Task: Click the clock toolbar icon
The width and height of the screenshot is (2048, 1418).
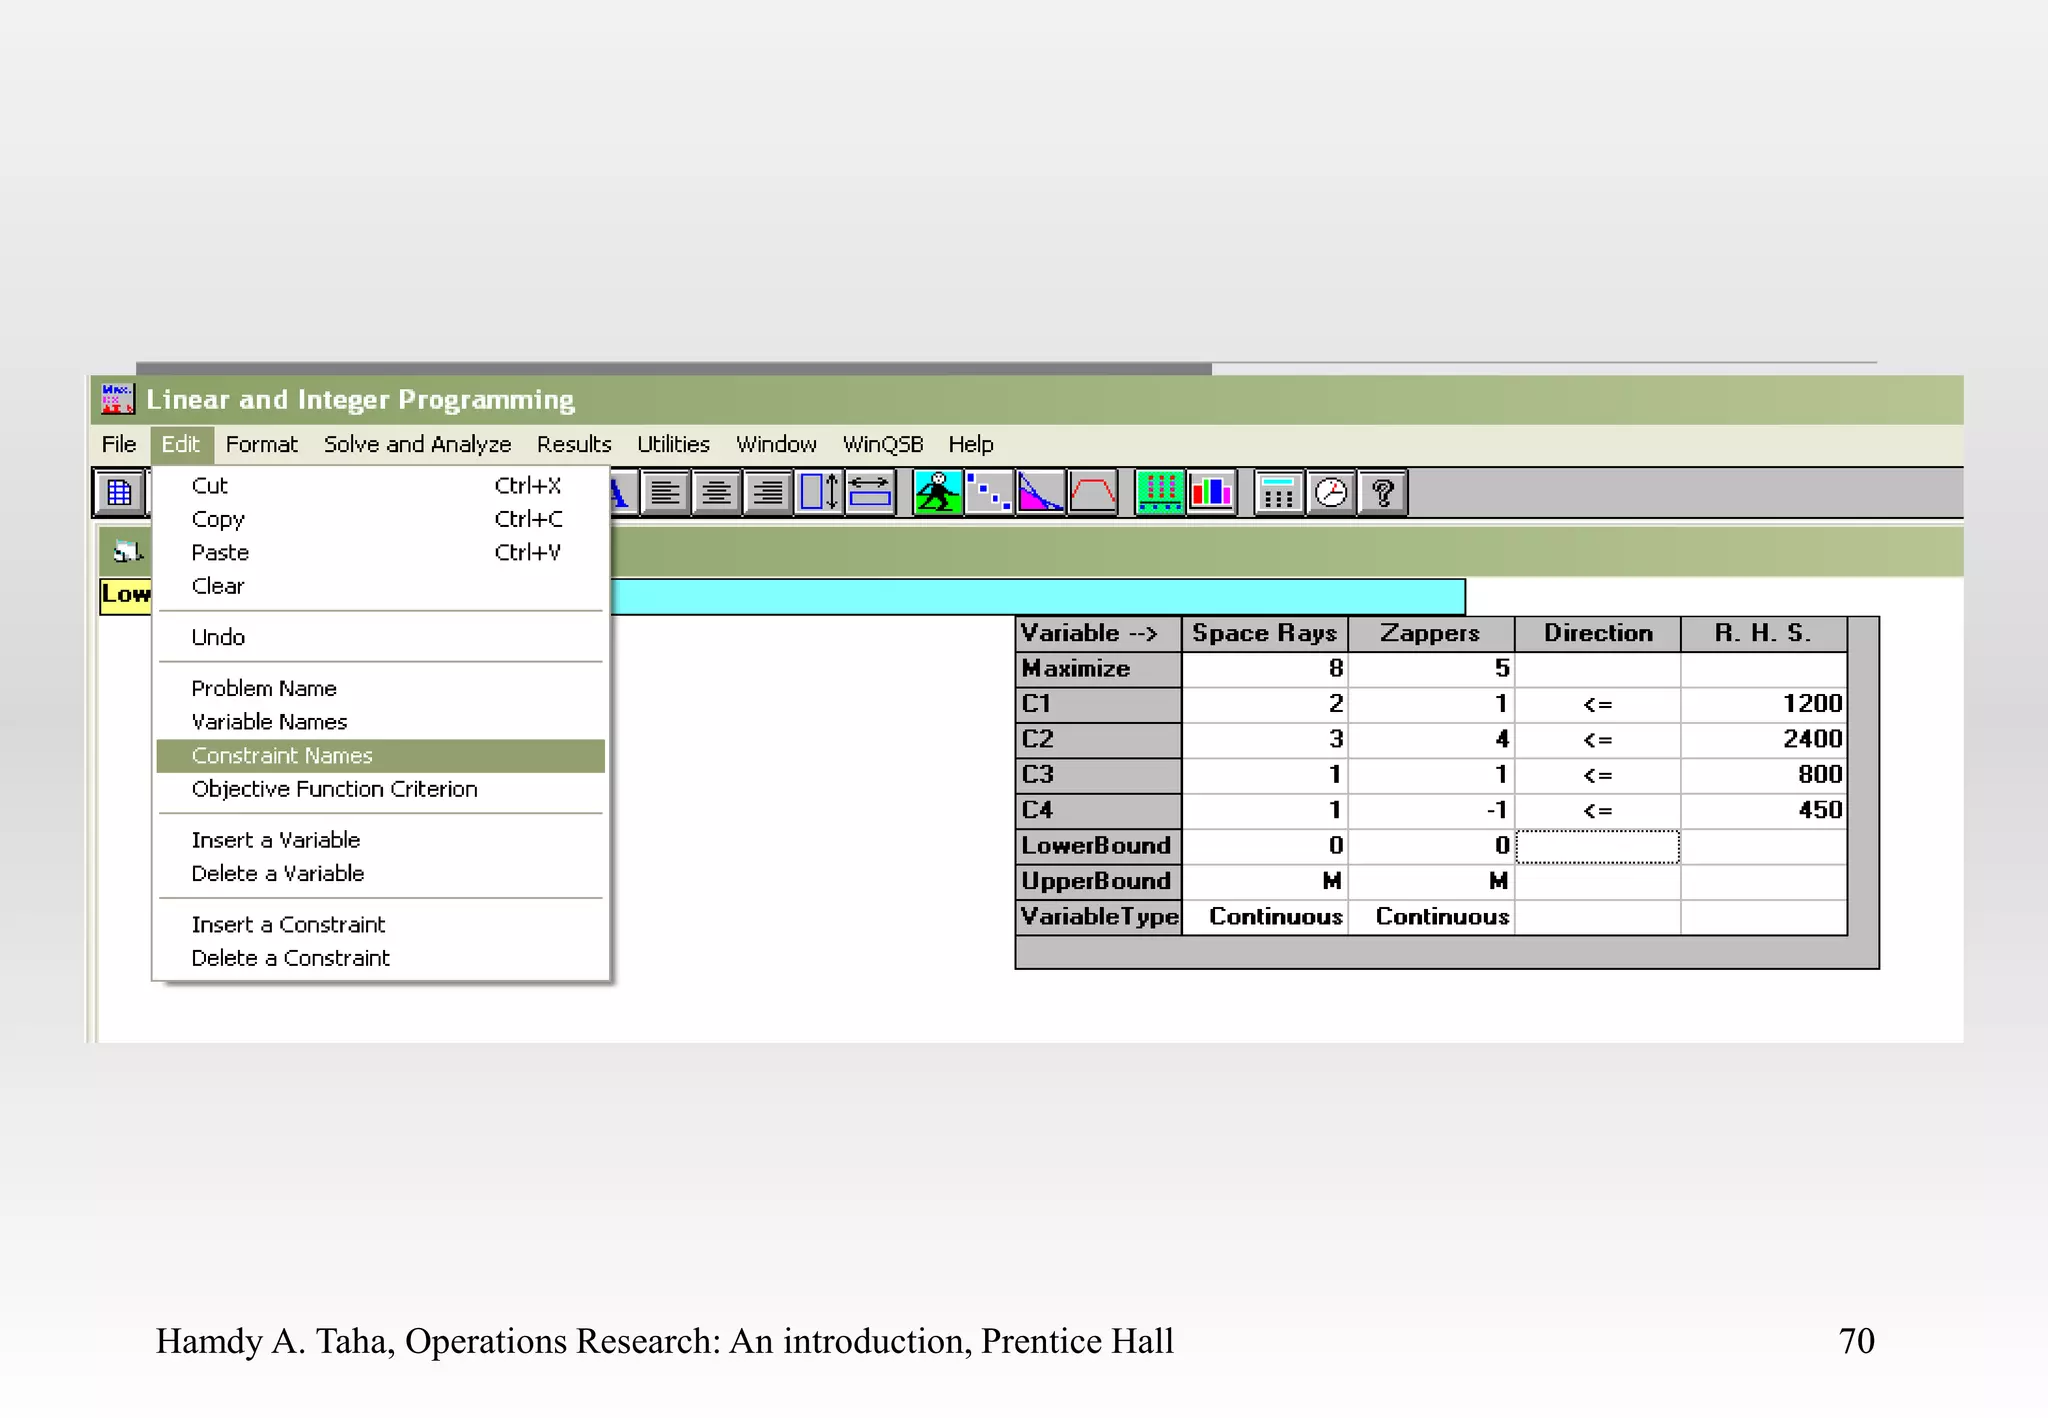Action: pos(1331,493)
